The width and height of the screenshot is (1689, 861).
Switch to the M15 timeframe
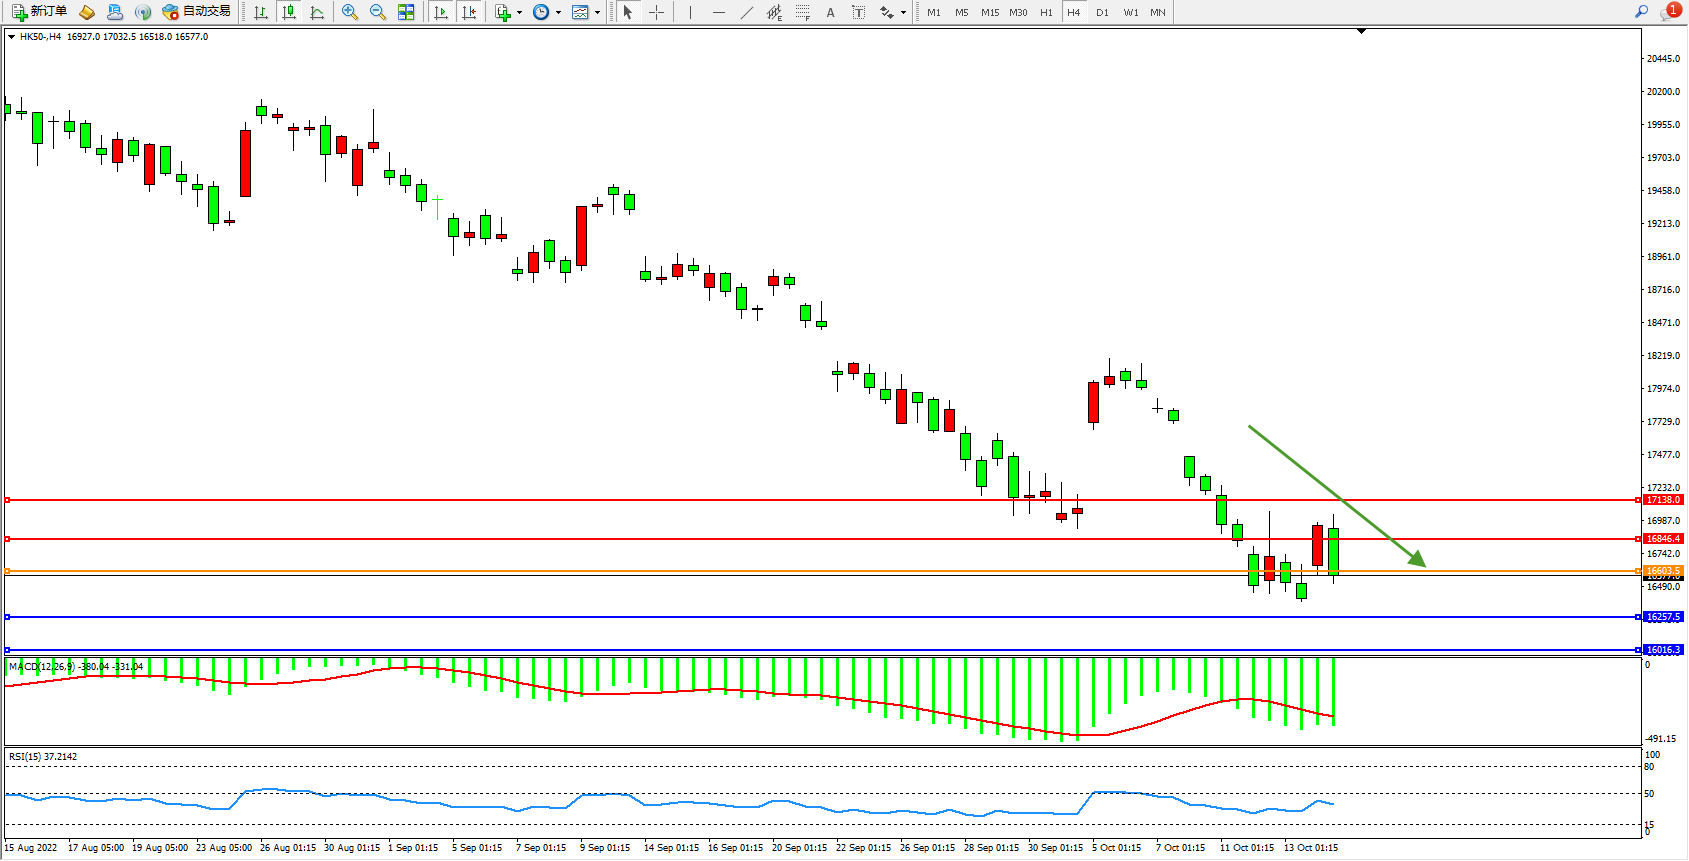point(989,12)
